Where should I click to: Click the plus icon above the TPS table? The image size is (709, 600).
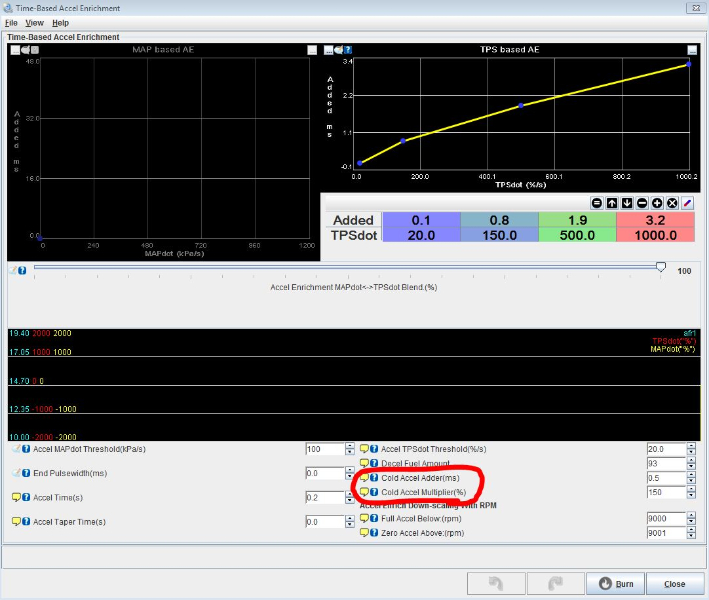pos(657,202)
